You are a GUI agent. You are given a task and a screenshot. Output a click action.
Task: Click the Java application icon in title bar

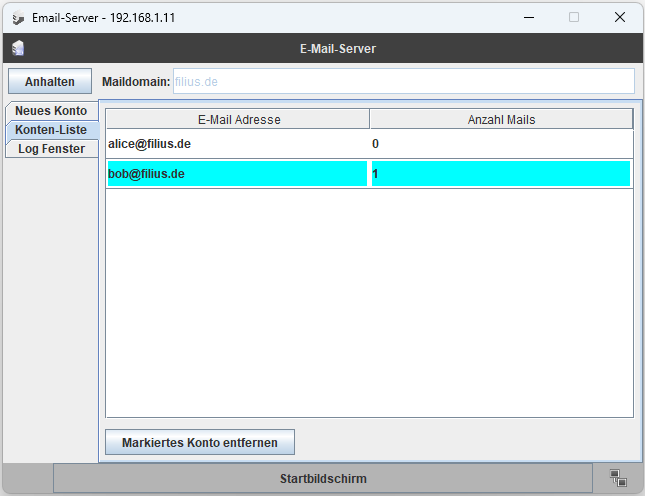(x=18, y=17)
